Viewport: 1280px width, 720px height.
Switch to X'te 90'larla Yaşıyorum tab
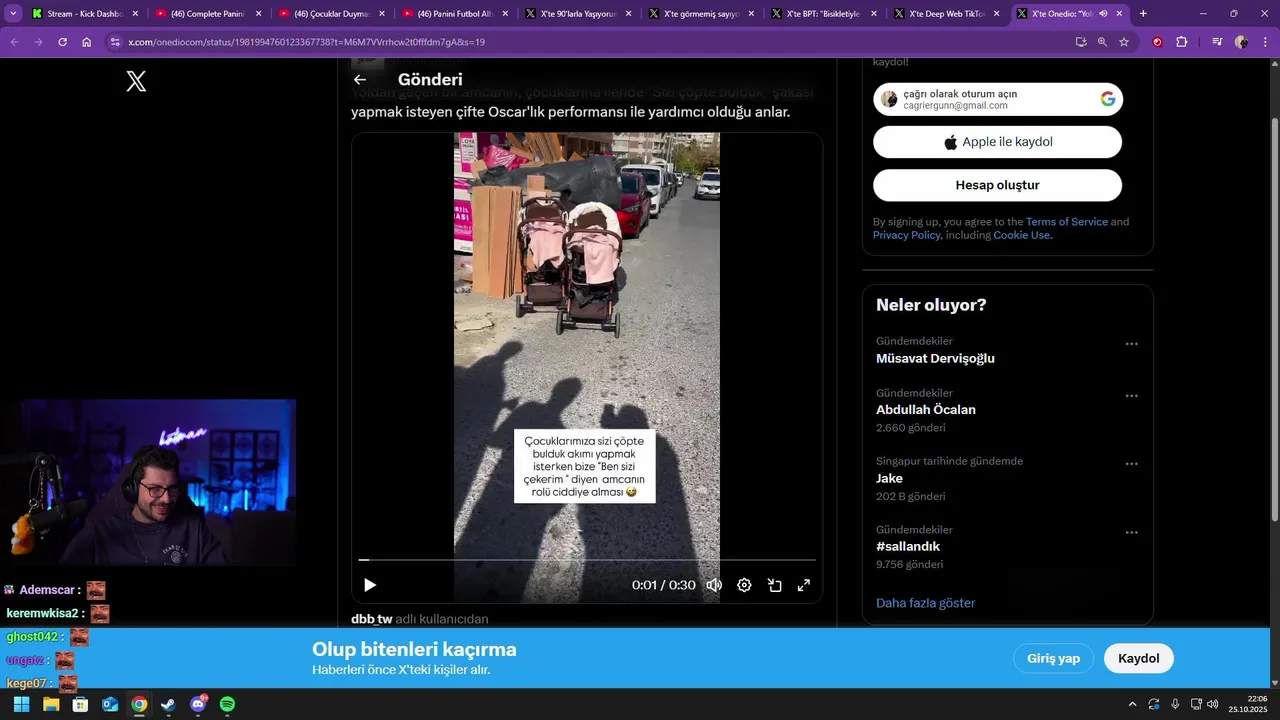(578, 14)
